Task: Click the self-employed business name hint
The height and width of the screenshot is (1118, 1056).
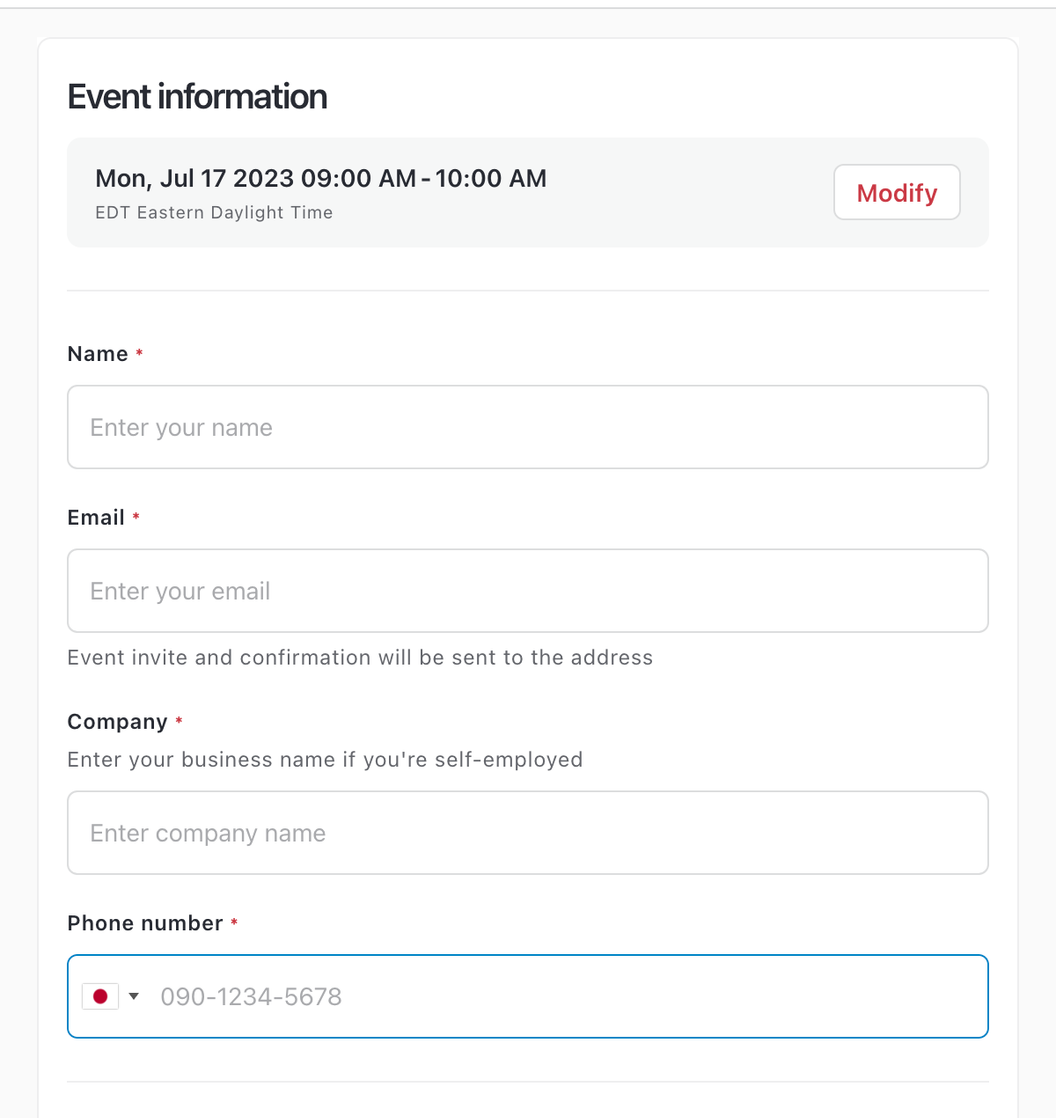Action: coord(325,759)
